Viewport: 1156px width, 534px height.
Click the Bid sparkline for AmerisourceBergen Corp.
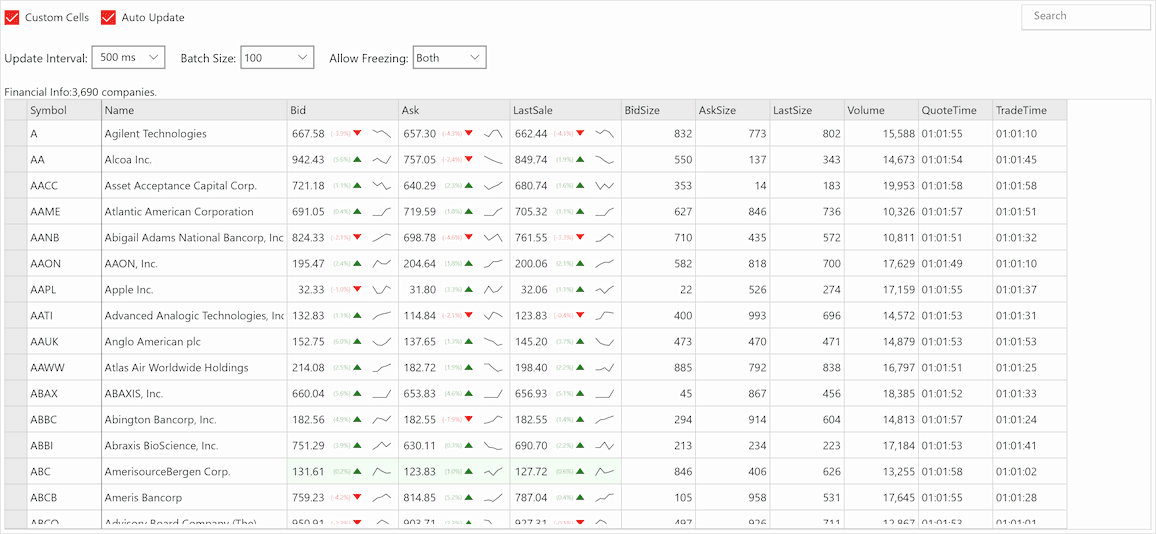click(382, 471)
